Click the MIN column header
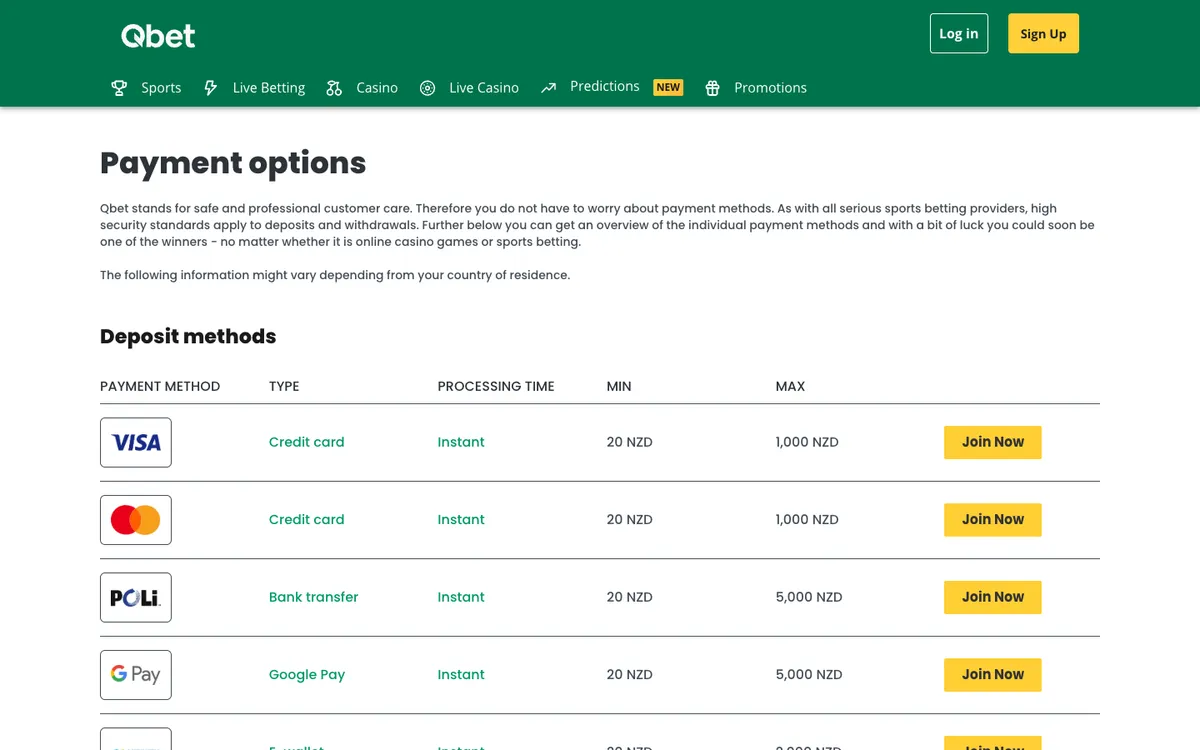Image resolution: width=1200 pixels, height=750 pixels. 619,386
